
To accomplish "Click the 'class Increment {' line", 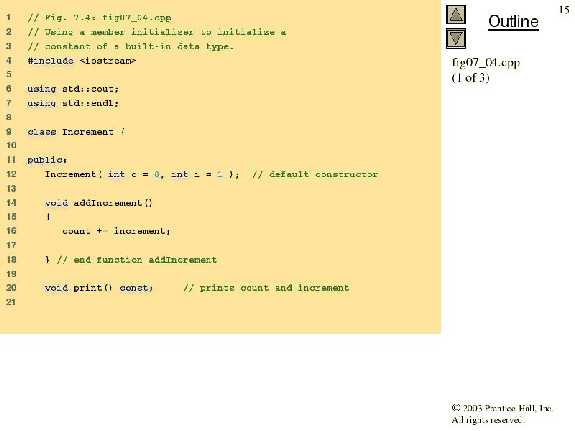I will coord(76,132).
